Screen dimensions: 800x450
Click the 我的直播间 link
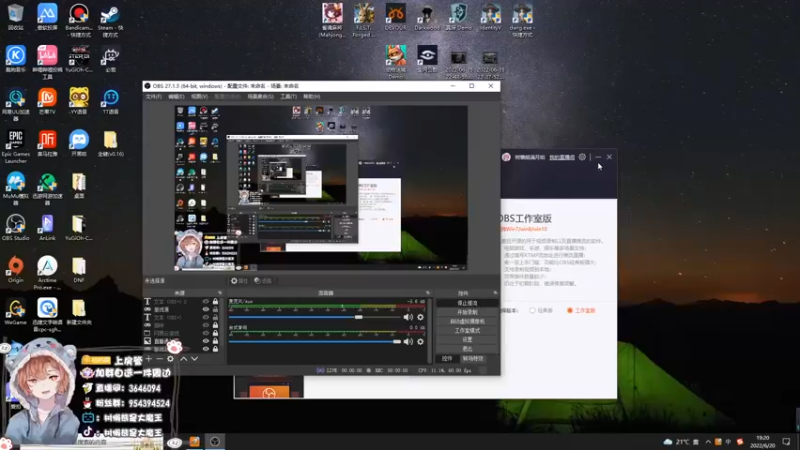pos(562,157)
